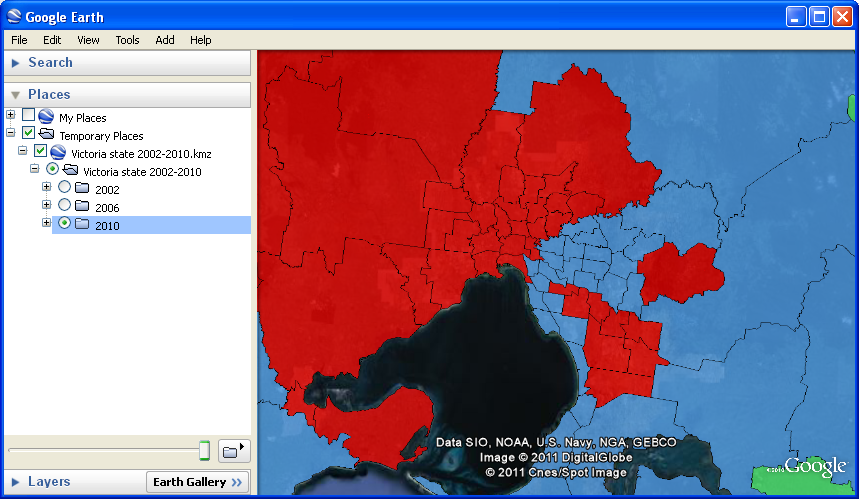
Task: Maximize the Google Earth window
Action: [x=819, y=16]
